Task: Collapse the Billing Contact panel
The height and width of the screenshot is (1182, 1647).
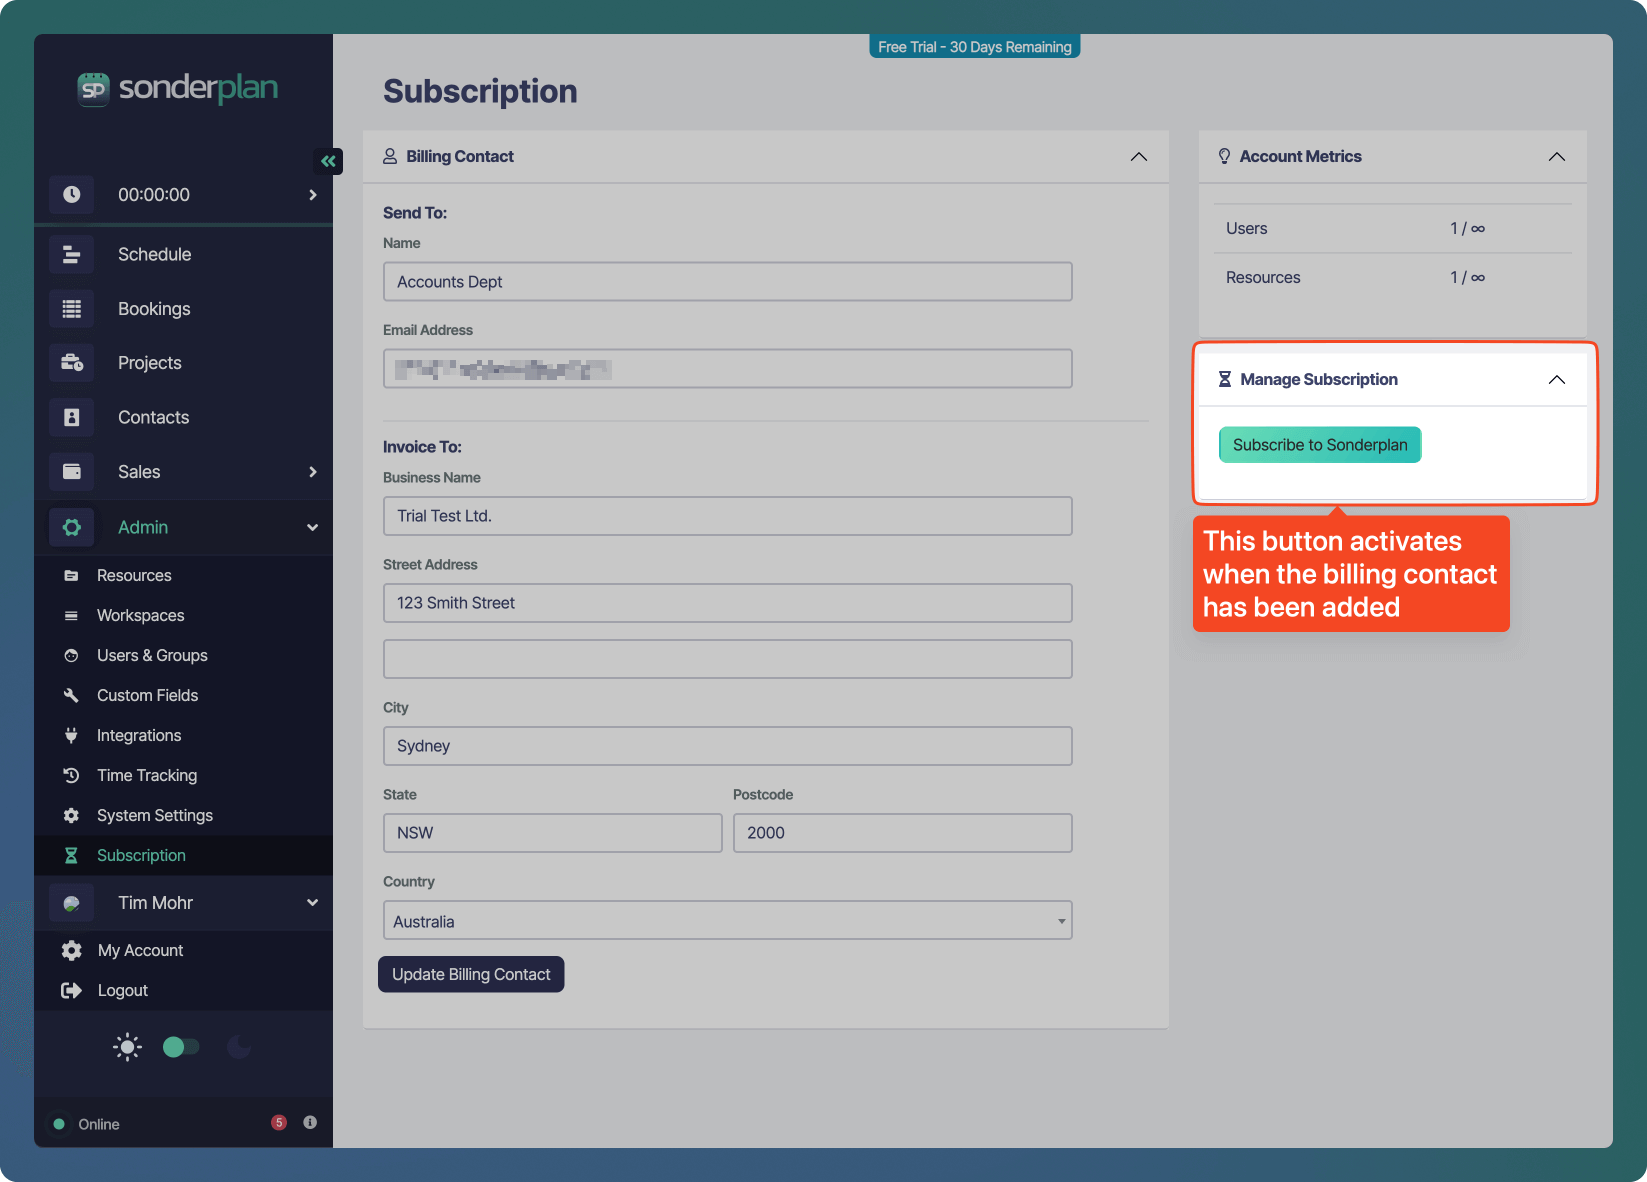Action: 1139,157
